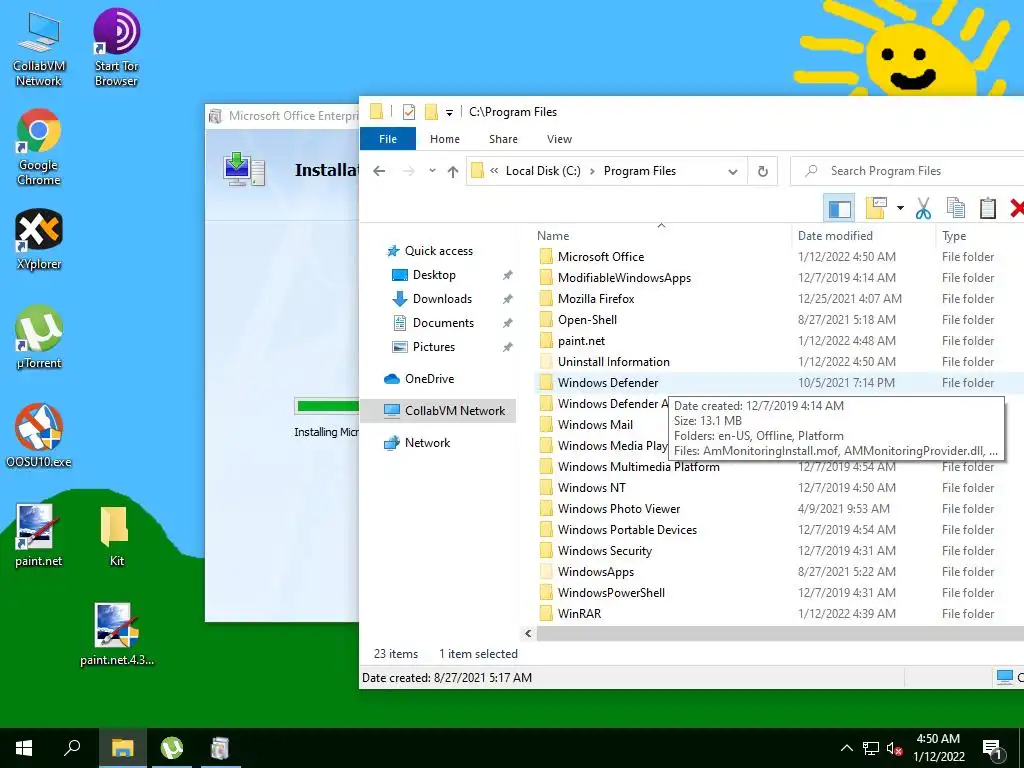Select Documents in navigation pane
The height and width of the screenshot is (768, 1024).
coord(443,323)
